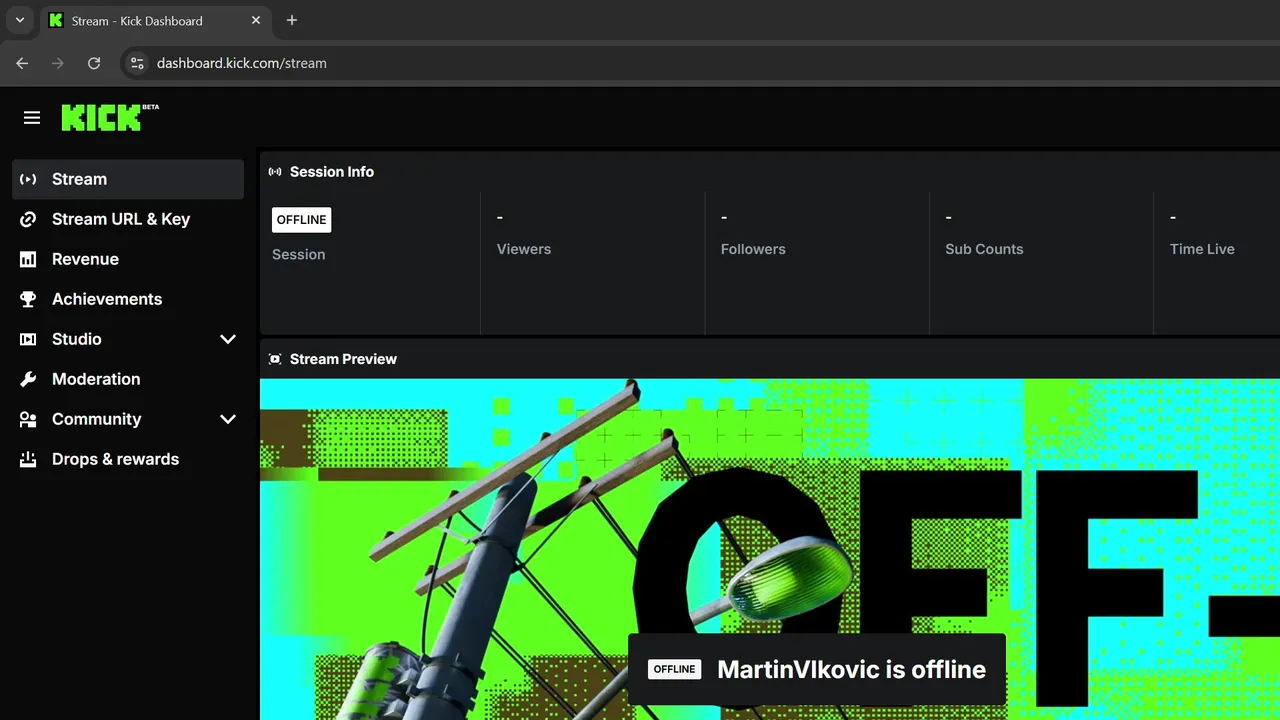Click the Stream broadcast icon in sidebar
The image size is (1280, 720).
[x=28, y=179]
